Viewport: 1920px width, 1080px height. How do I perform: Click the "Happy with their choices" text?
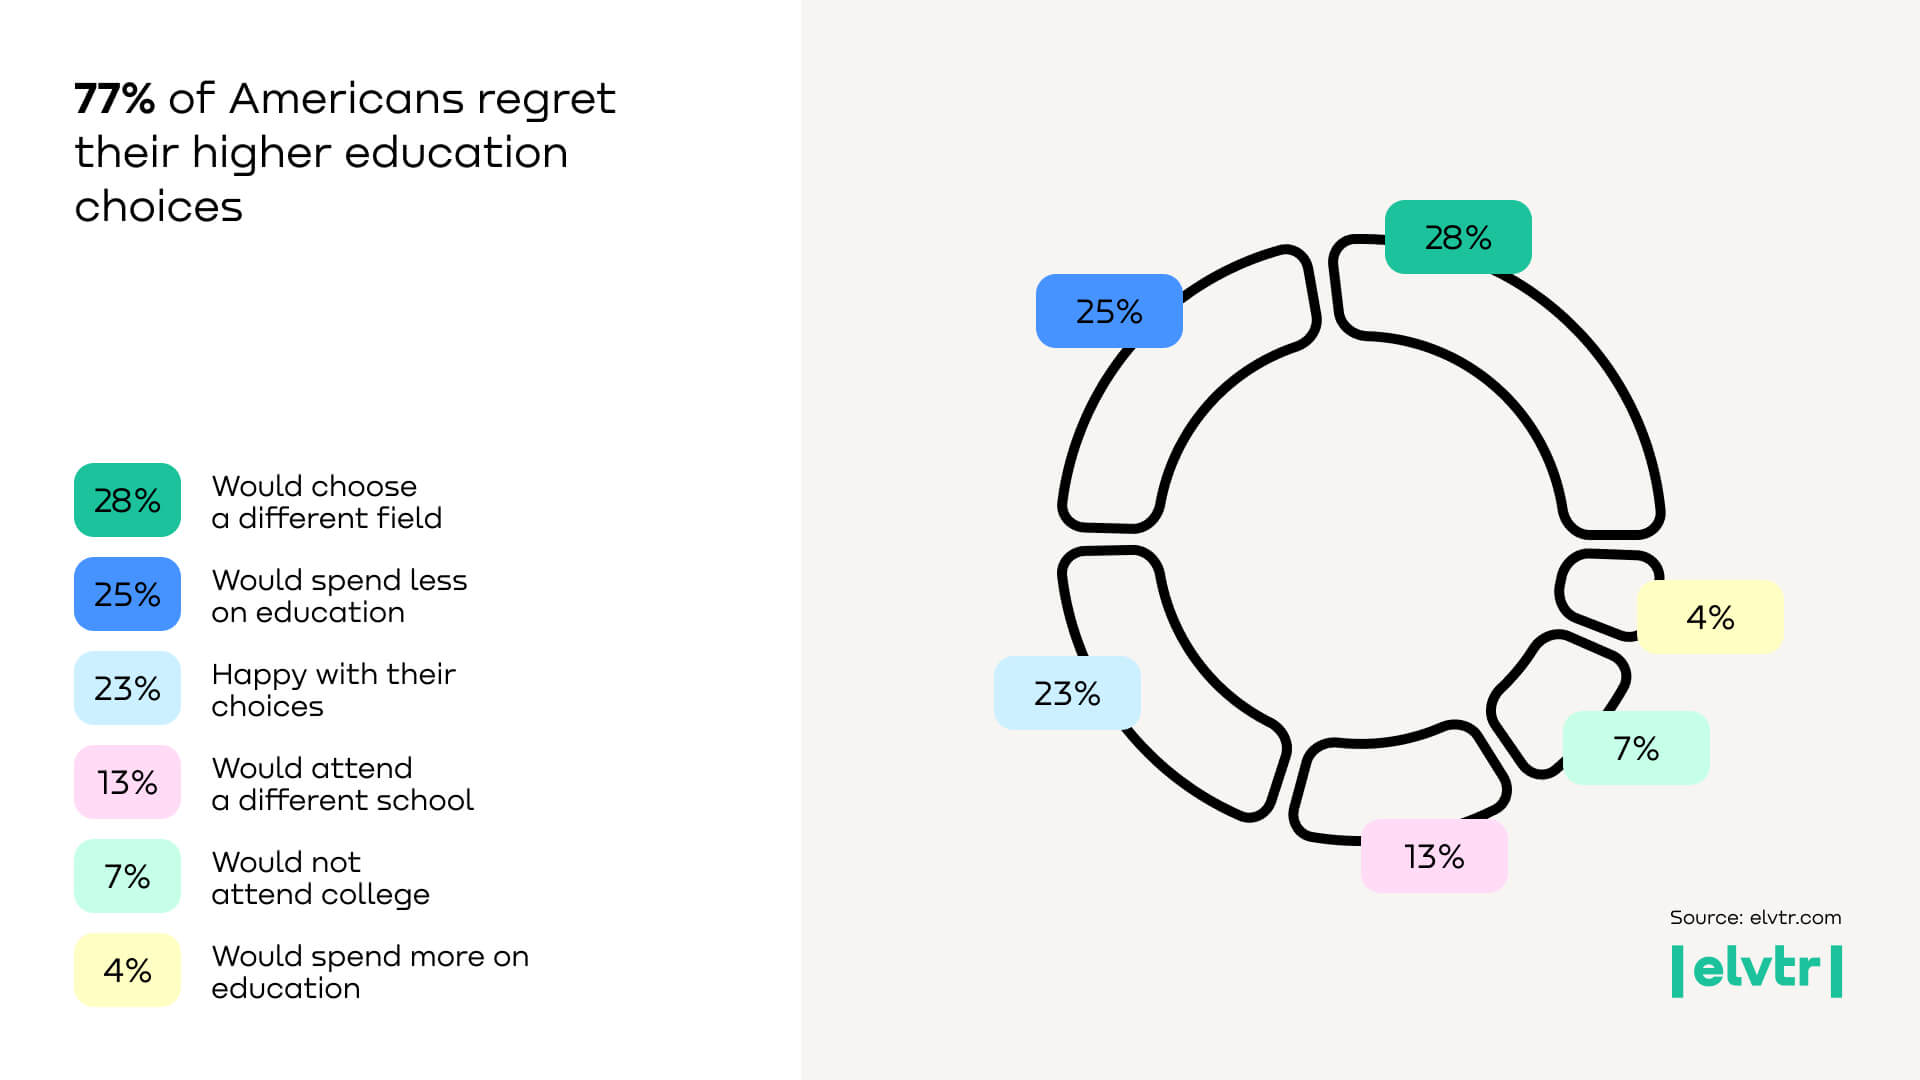333,690
